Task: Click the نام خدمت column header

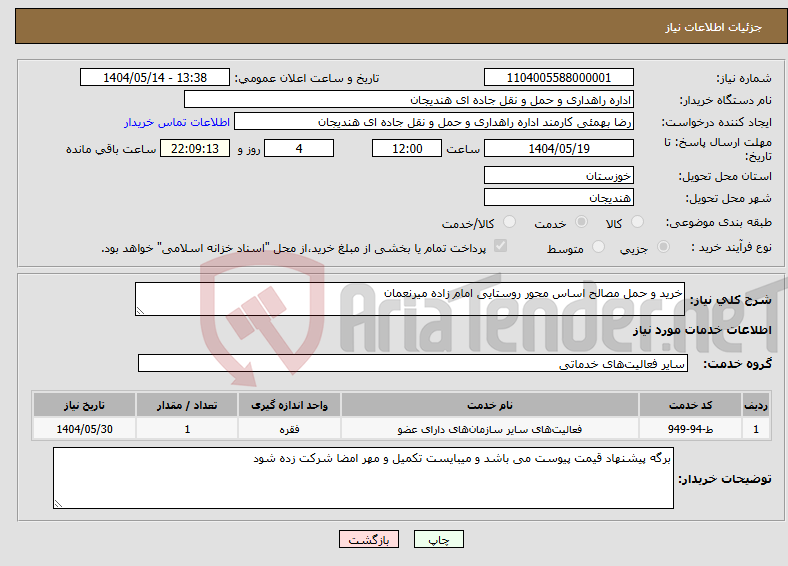Action: 490,405
